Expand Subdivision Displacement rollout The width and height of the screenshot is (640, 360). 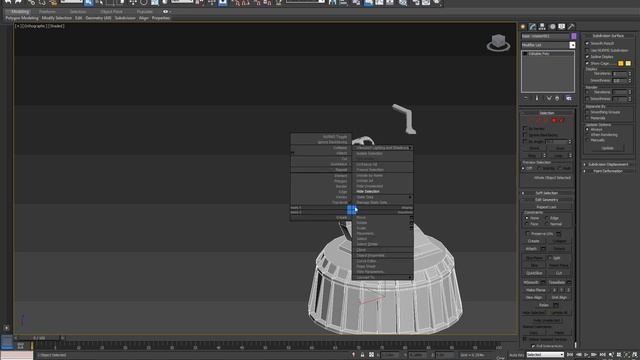click(x=608, y=164)
